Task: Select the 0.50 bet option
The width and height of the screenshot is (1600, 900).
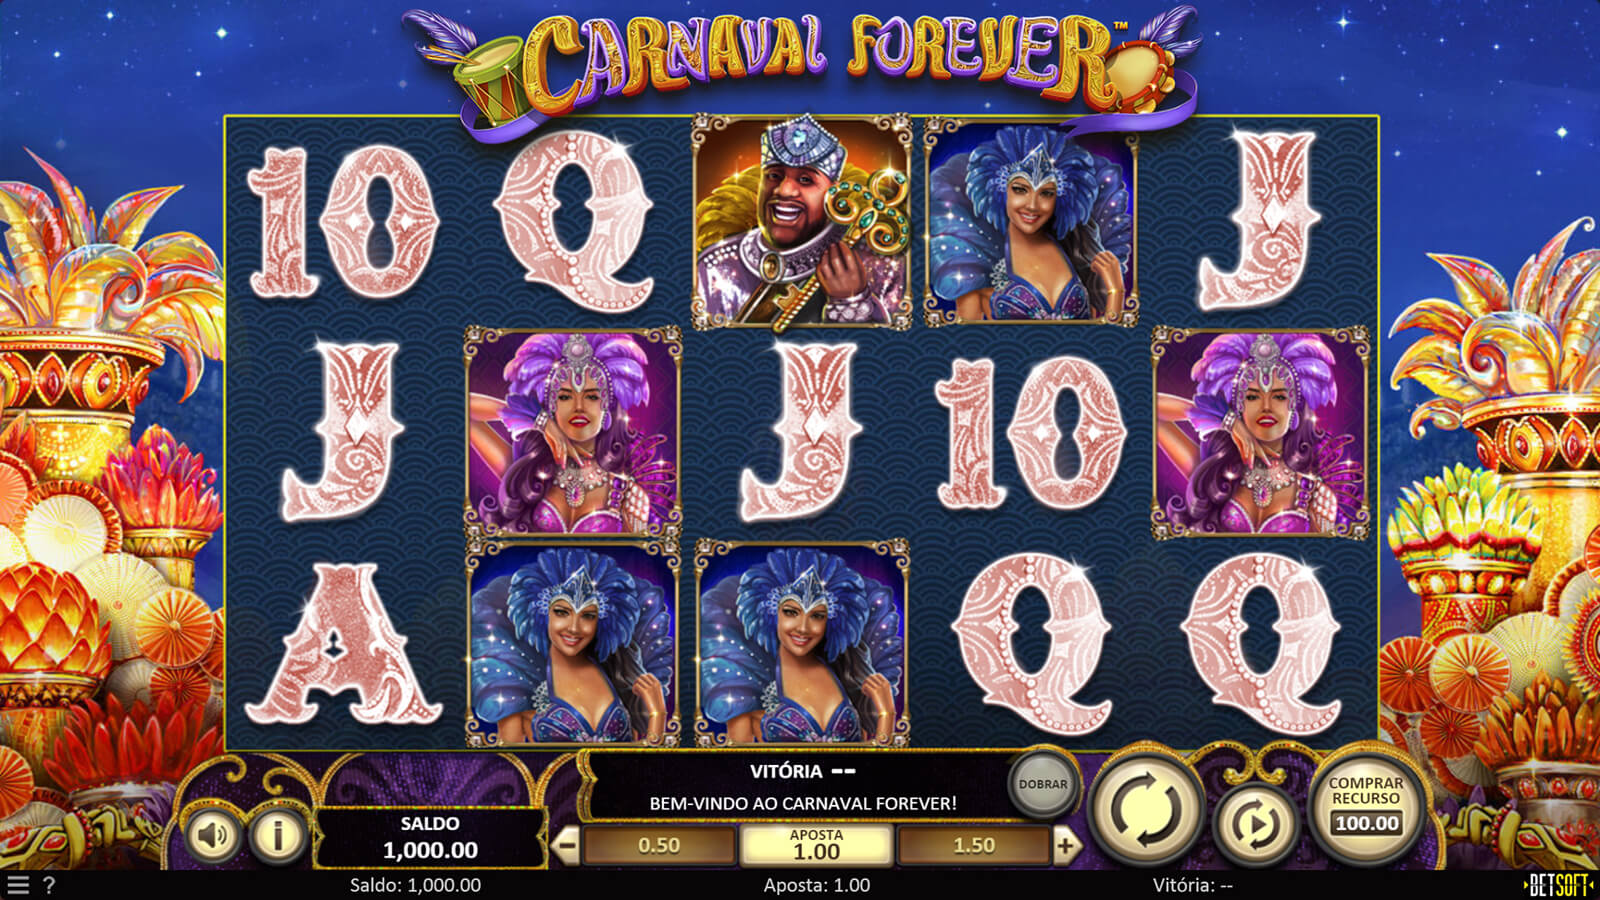Action: (659, 846)
